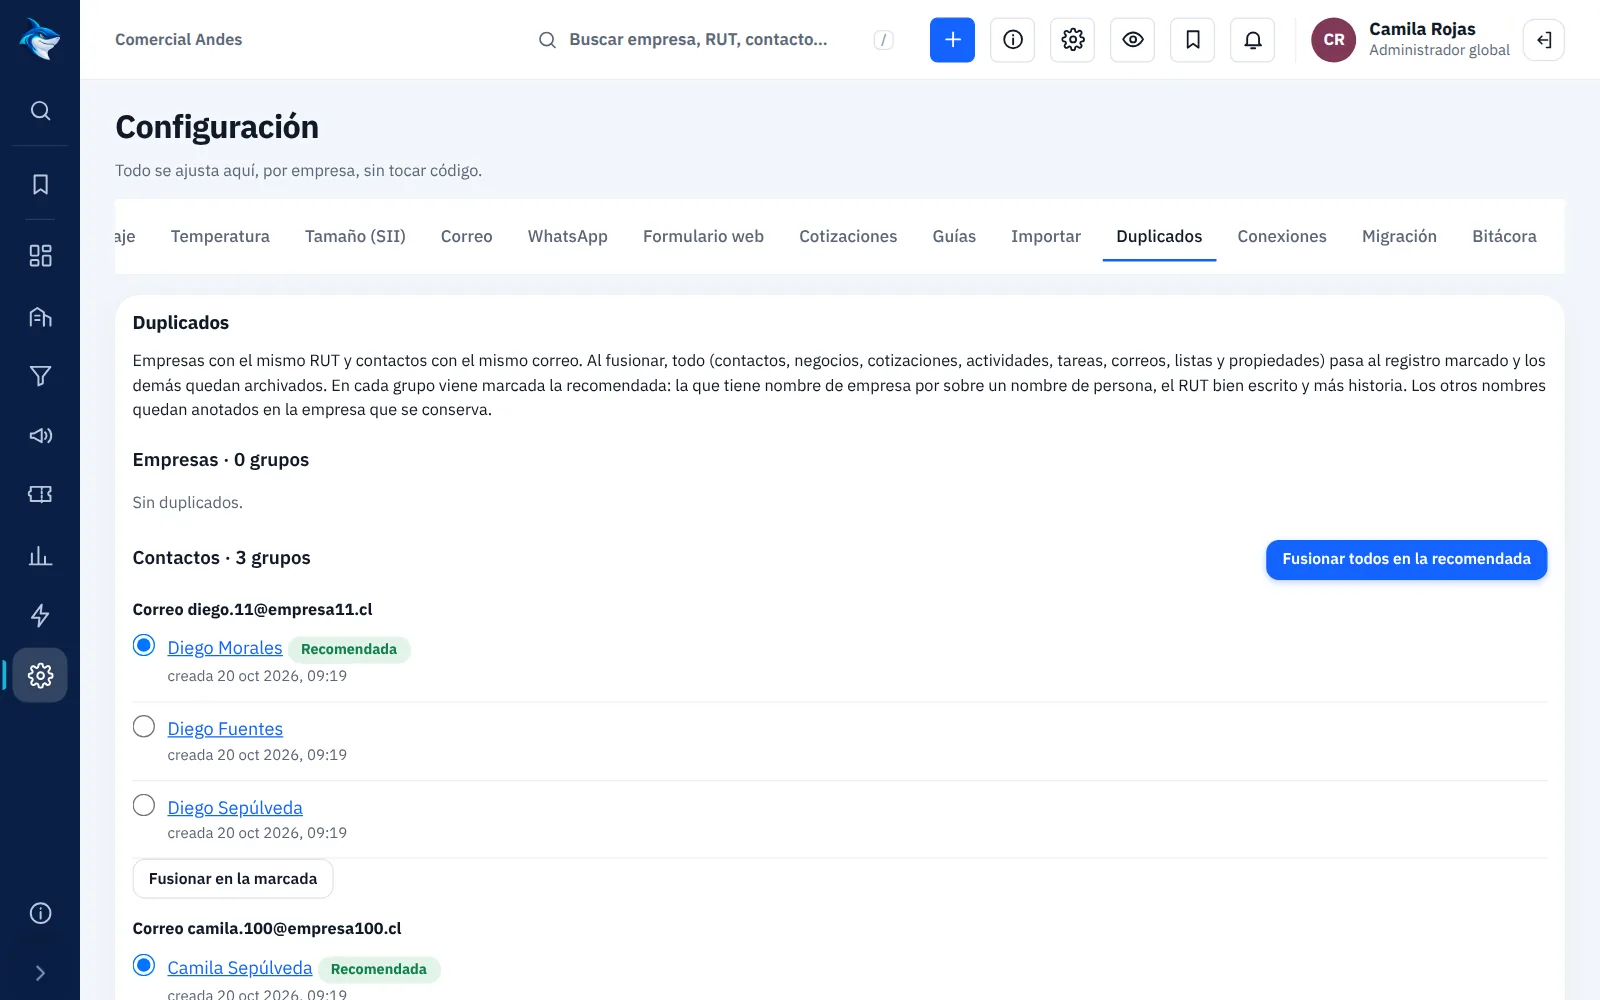The image size is (1600, 1000).
Task: Toggle the eye view icon in top bar
Action: click(x=1132, y=40)
